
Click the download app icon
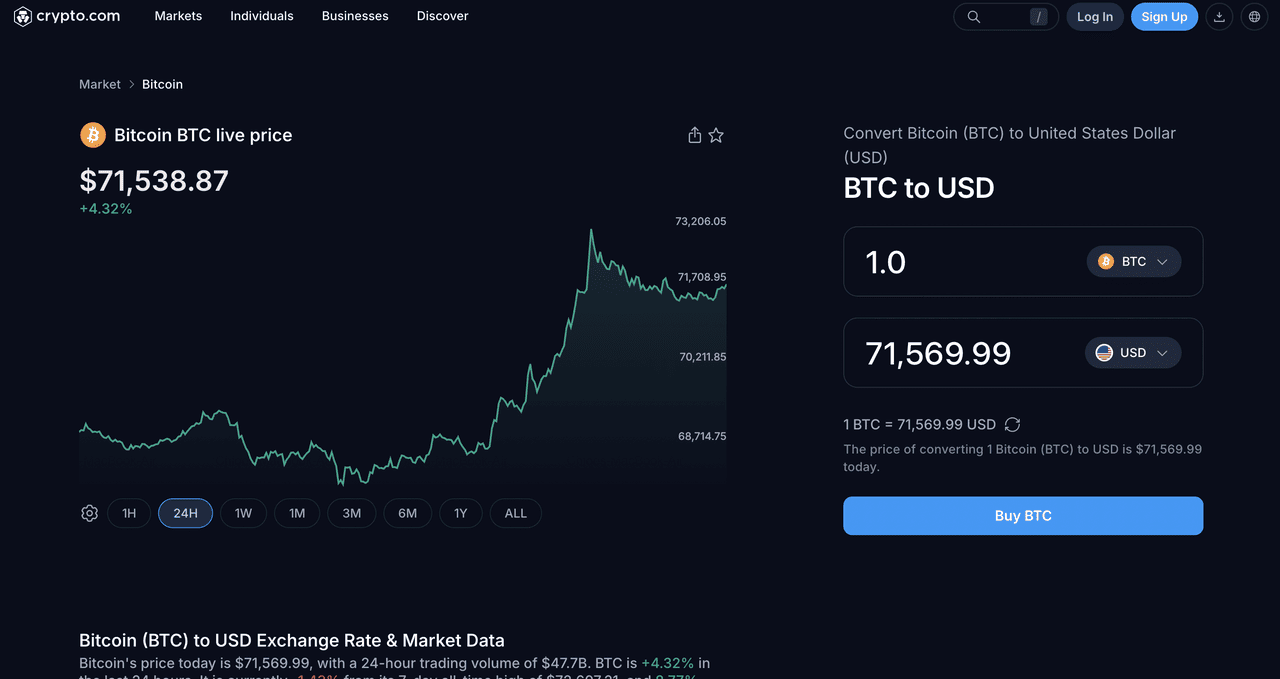tap(1219, 17)
